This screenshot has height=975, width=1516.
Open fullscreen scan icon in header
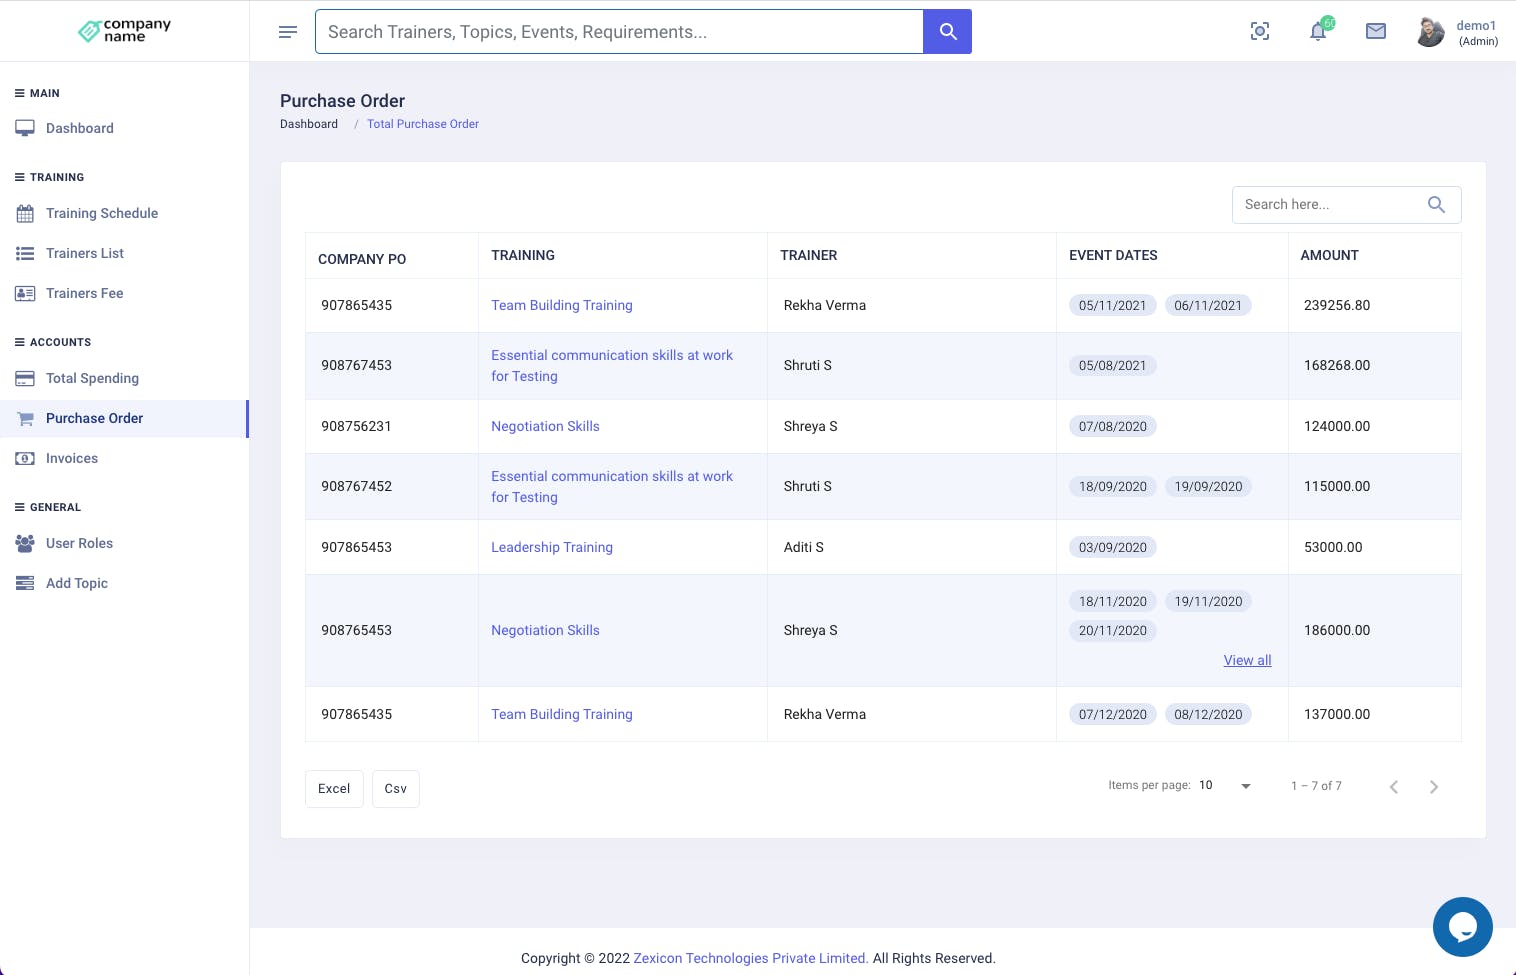tap(1260, 32)
